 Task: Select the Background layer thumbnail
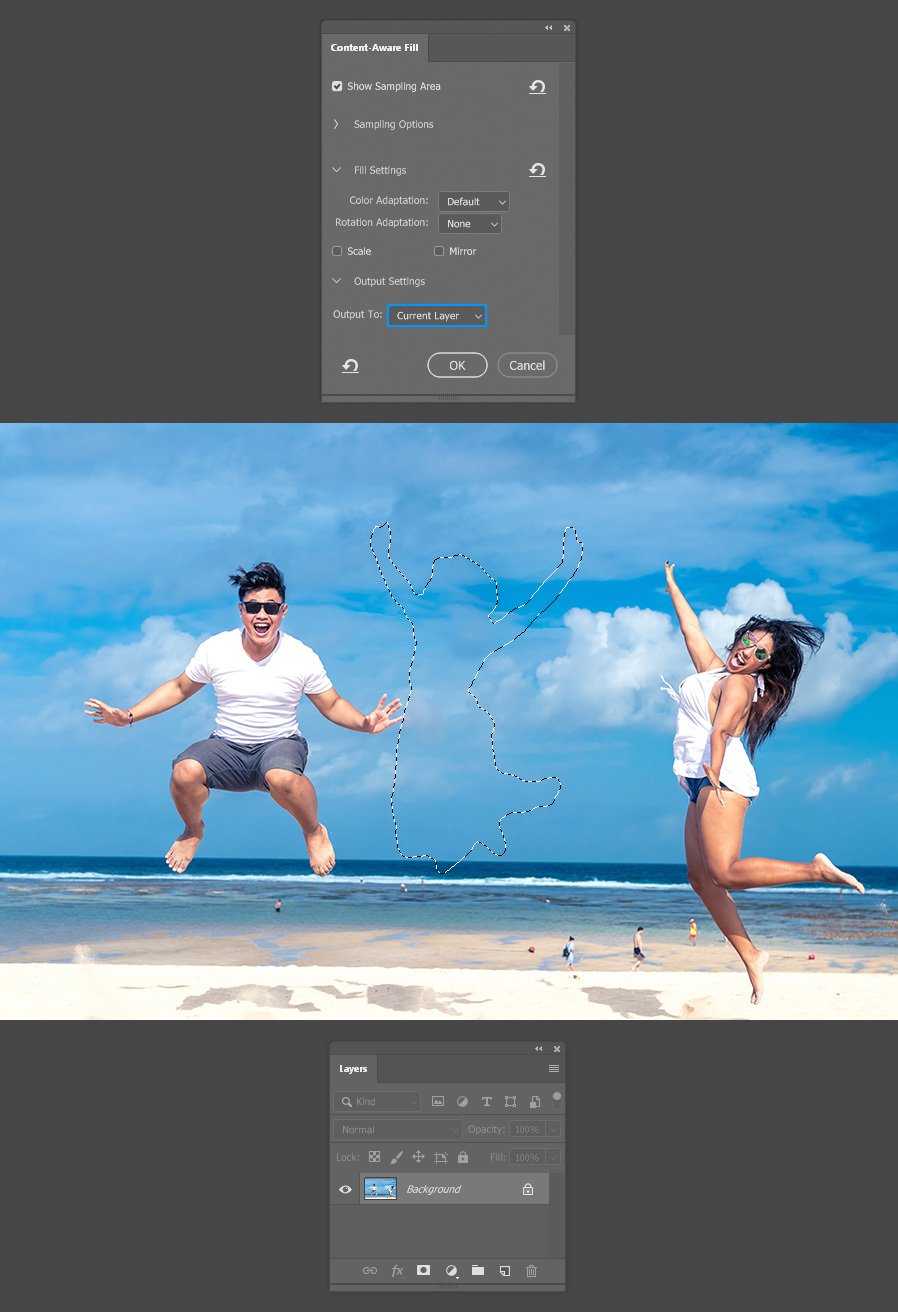point(380,1189)
